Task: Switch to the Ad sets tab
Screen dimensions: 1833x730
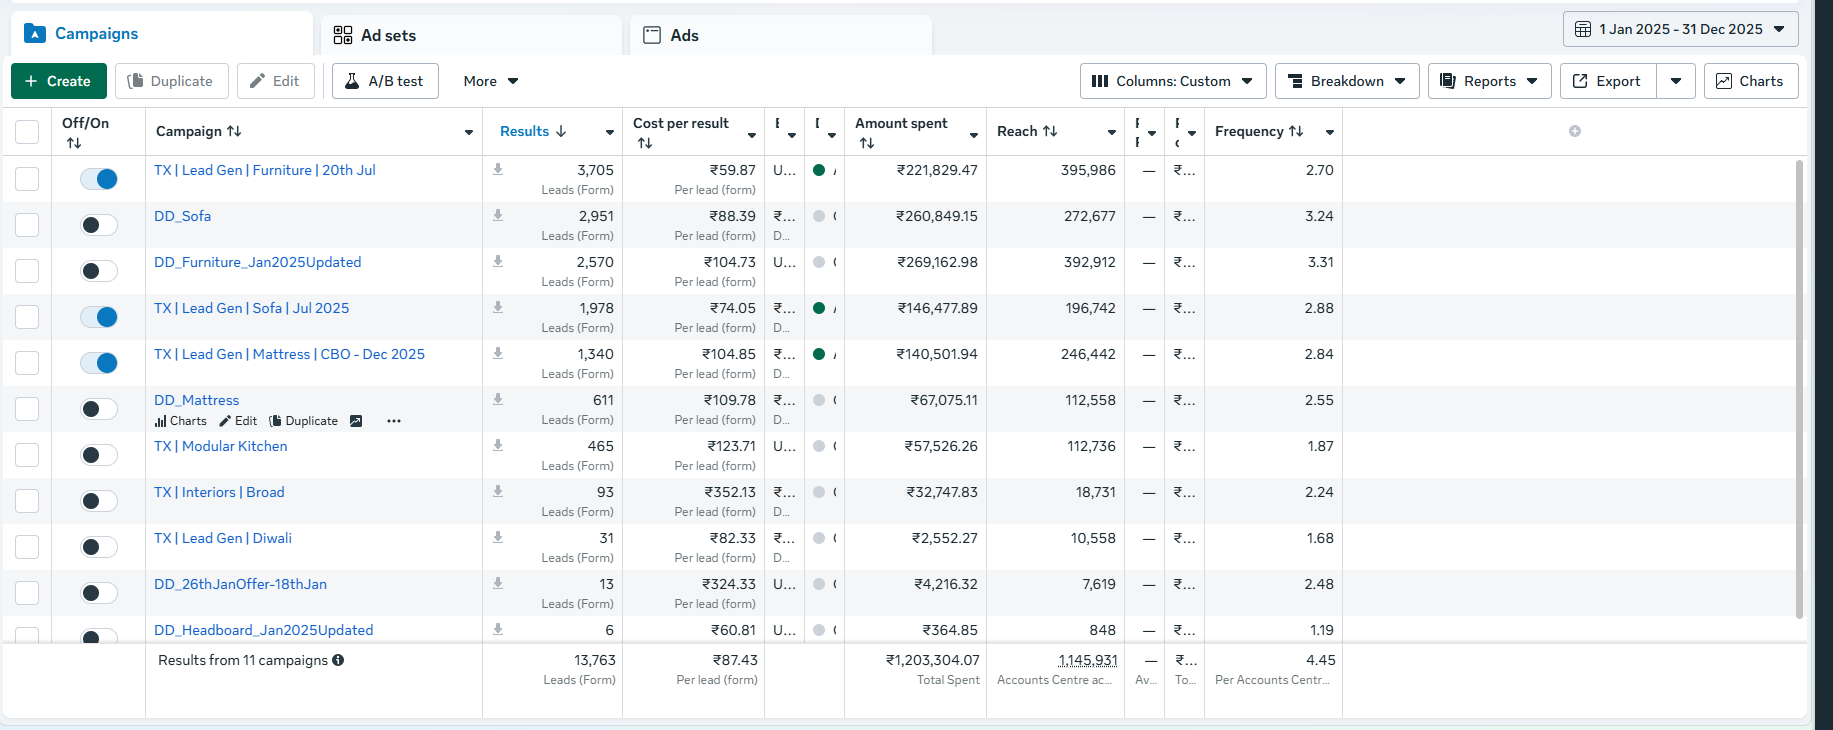Action: pos(388,35)
